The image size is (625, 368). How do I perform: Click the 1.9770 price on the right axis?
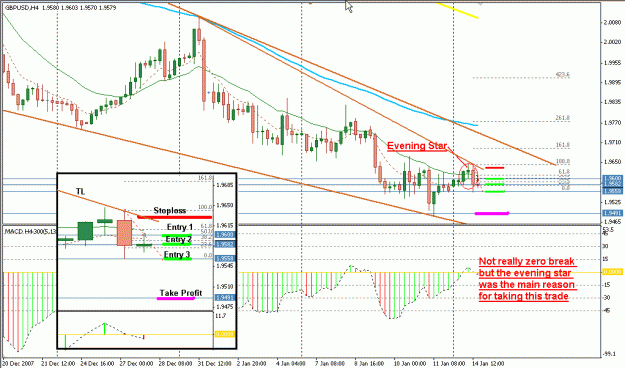(x=612, y=122)
